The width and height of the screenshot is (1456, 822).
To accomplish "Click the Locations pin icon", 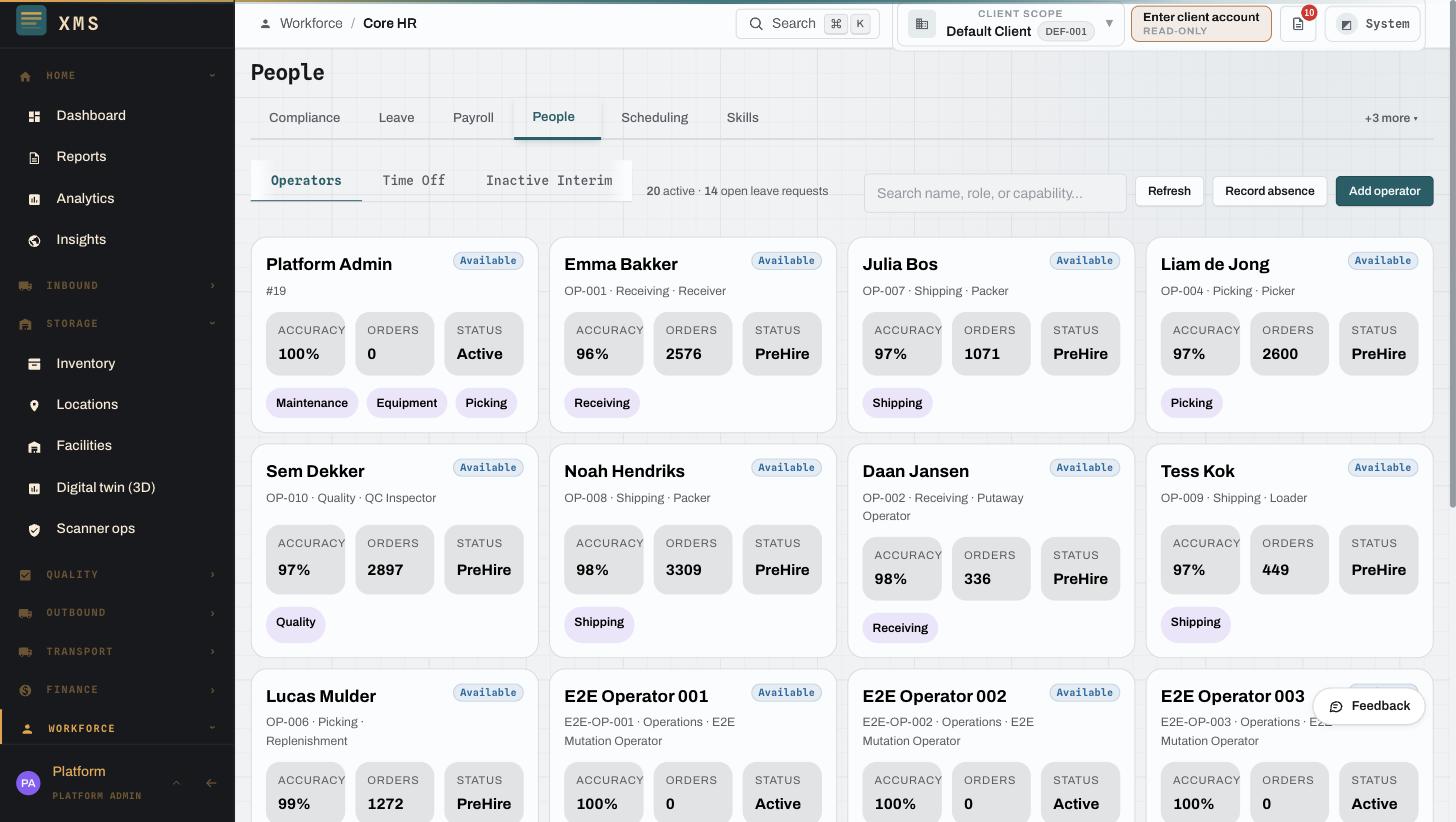I will 34,405.
